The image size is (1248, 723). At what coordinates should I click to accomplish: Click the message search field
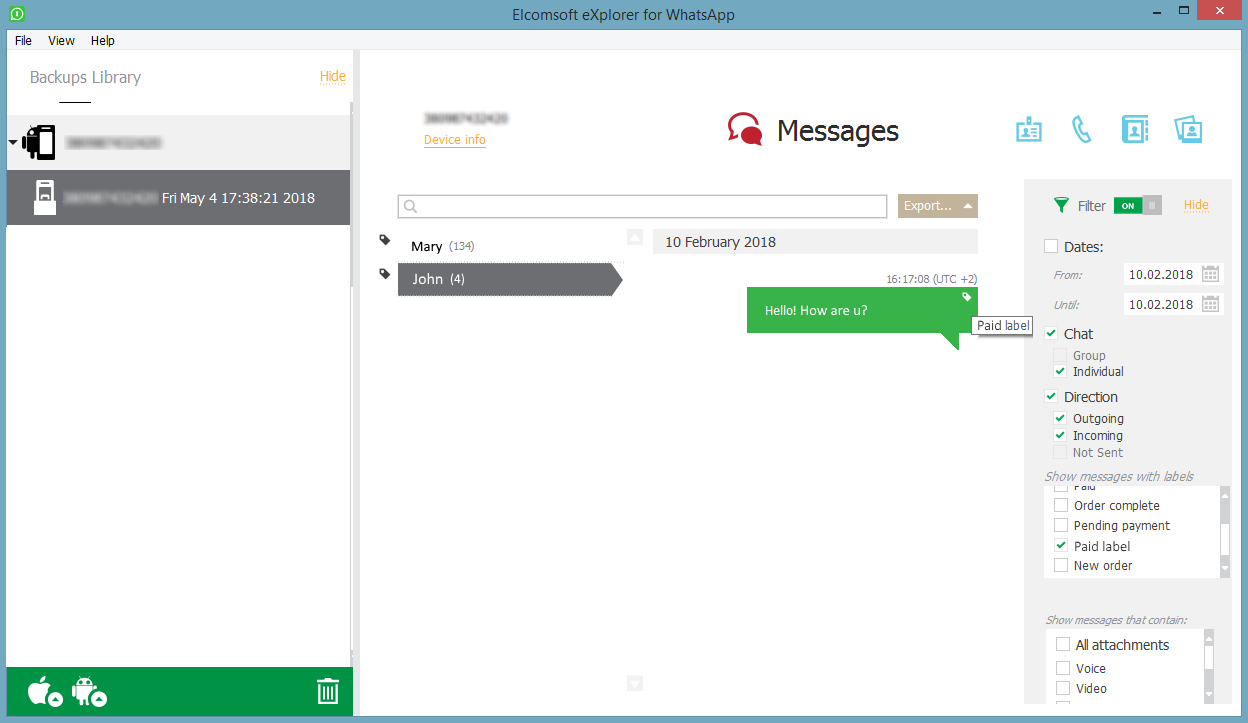(642, 206)
